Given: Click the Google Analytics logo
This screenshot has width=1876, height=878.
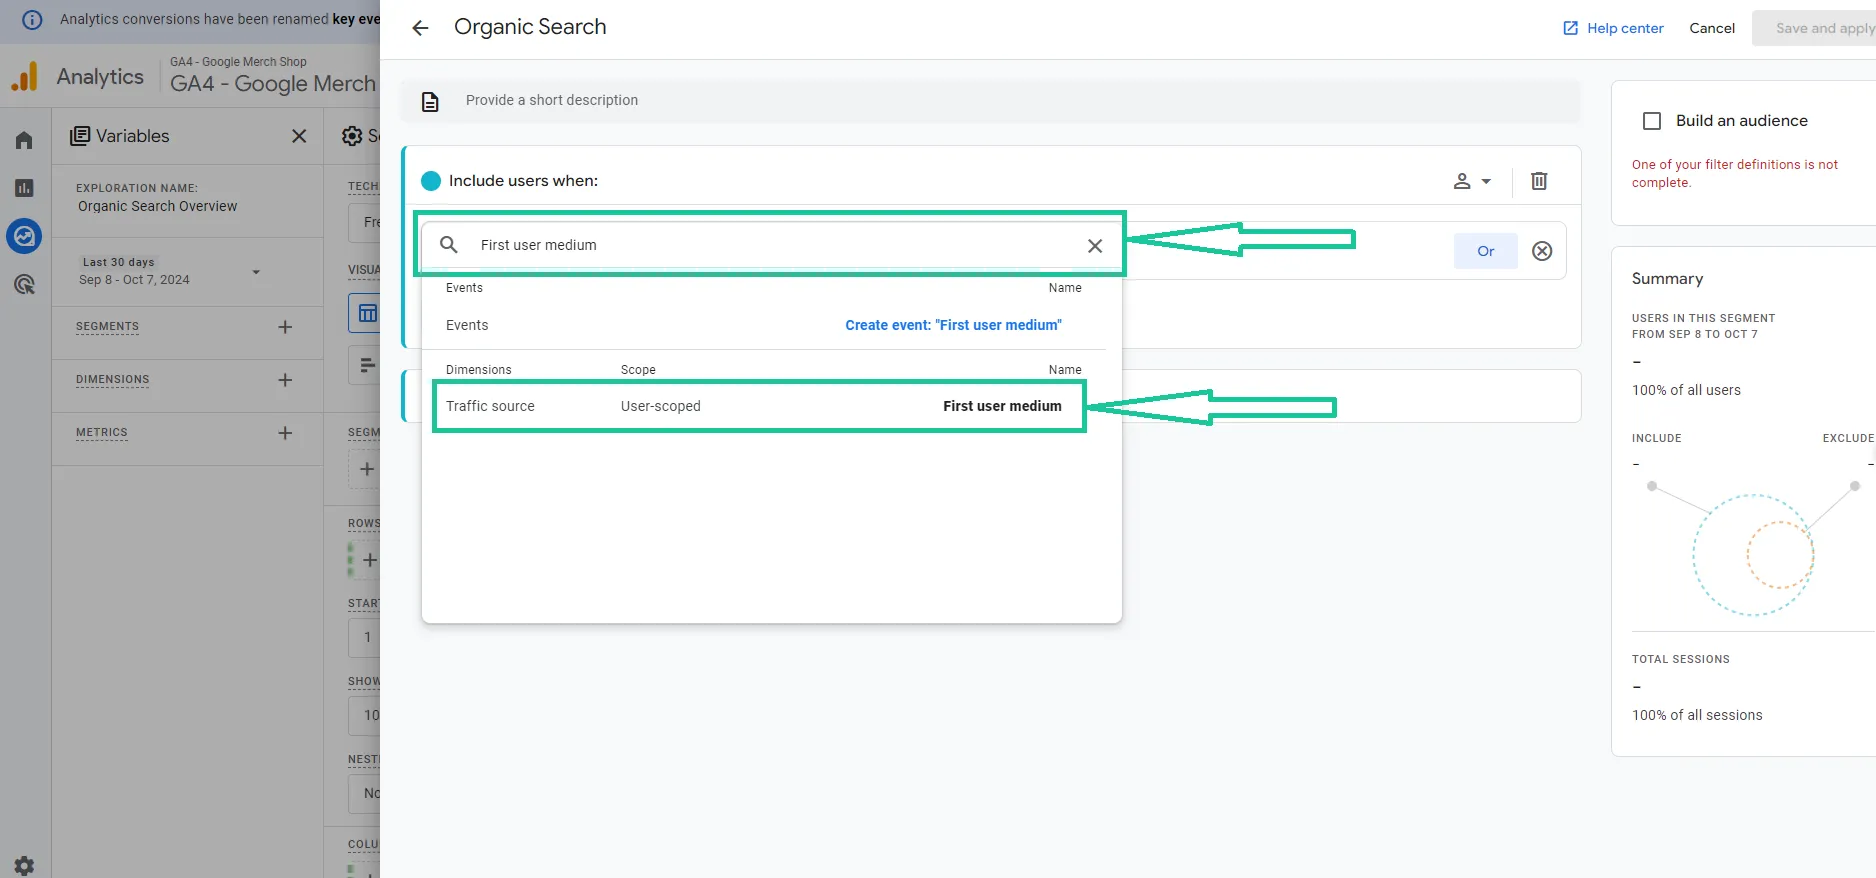Looking at the screenshot, I should coord(24,77).
